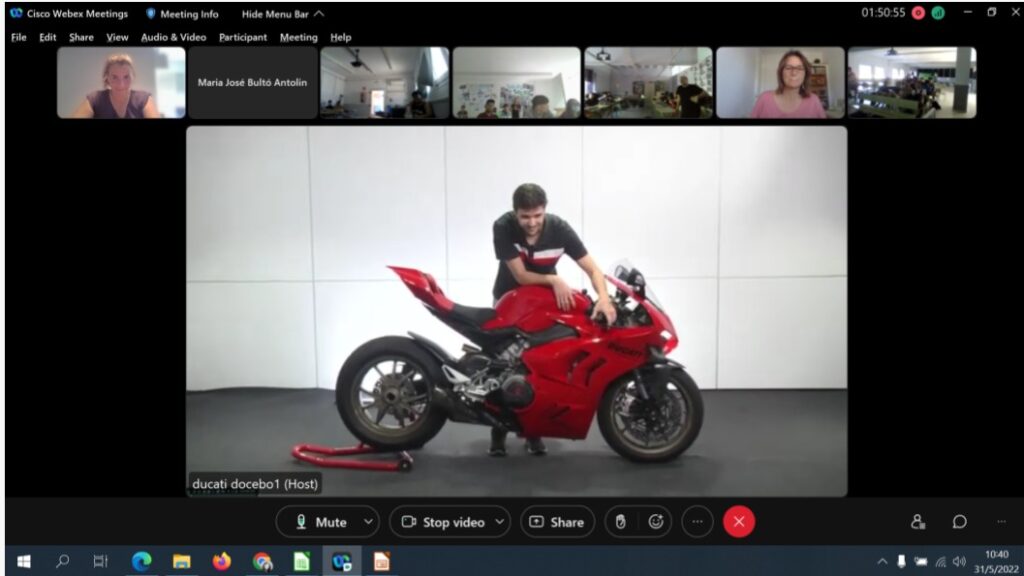Open Task View on taskbar
1024x576 pixels.
tap(100, 561)
